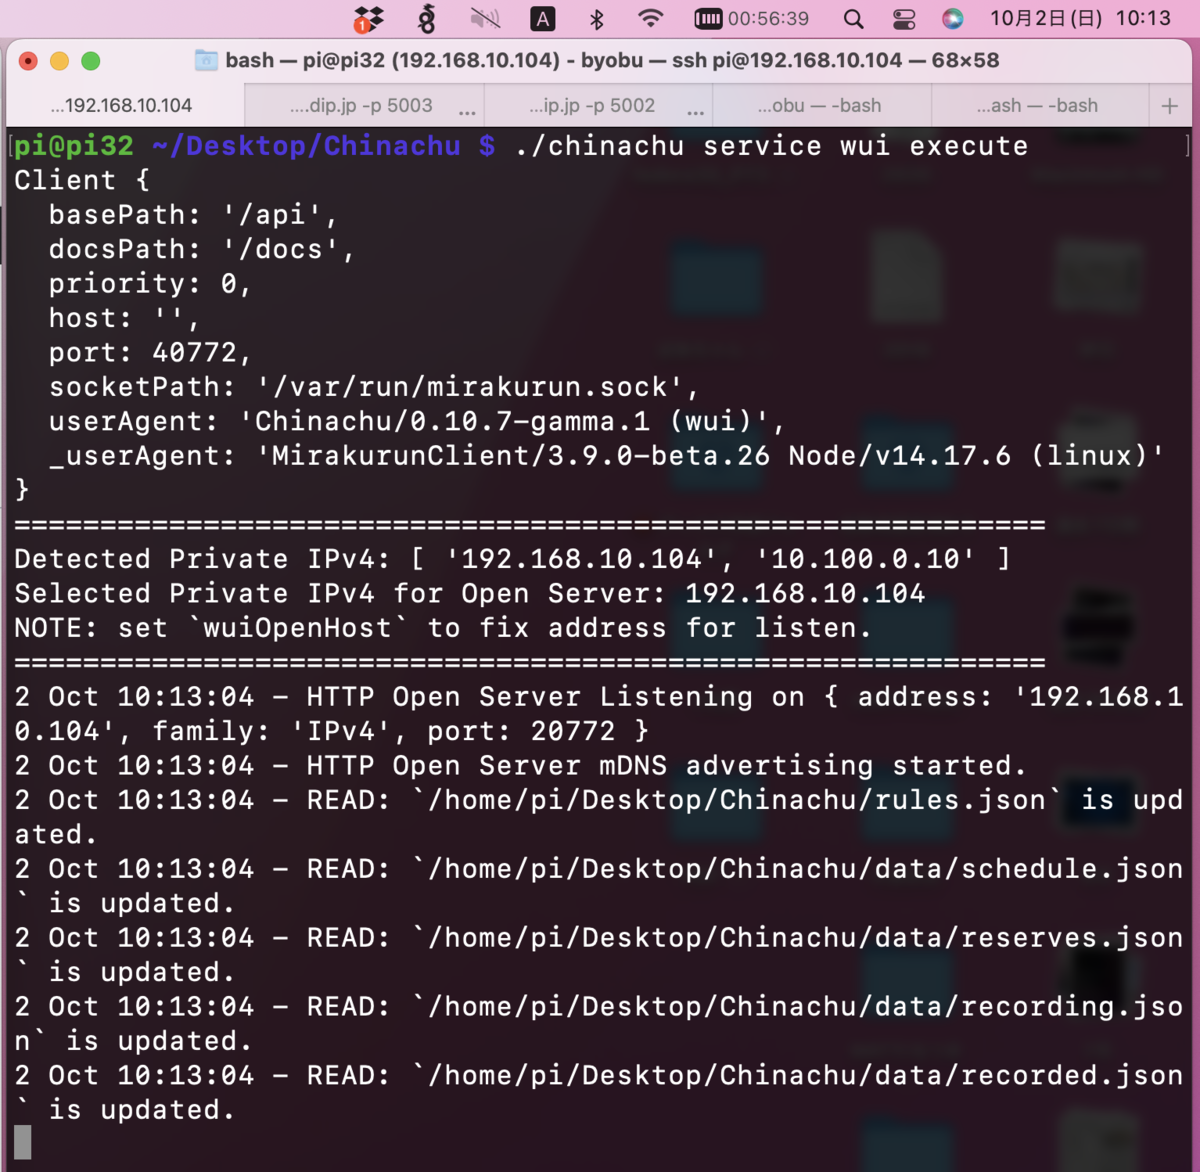Viewport: 1200px width, 1172px height.
Task: Select the "A" input source icon
Action: [543, 18]
